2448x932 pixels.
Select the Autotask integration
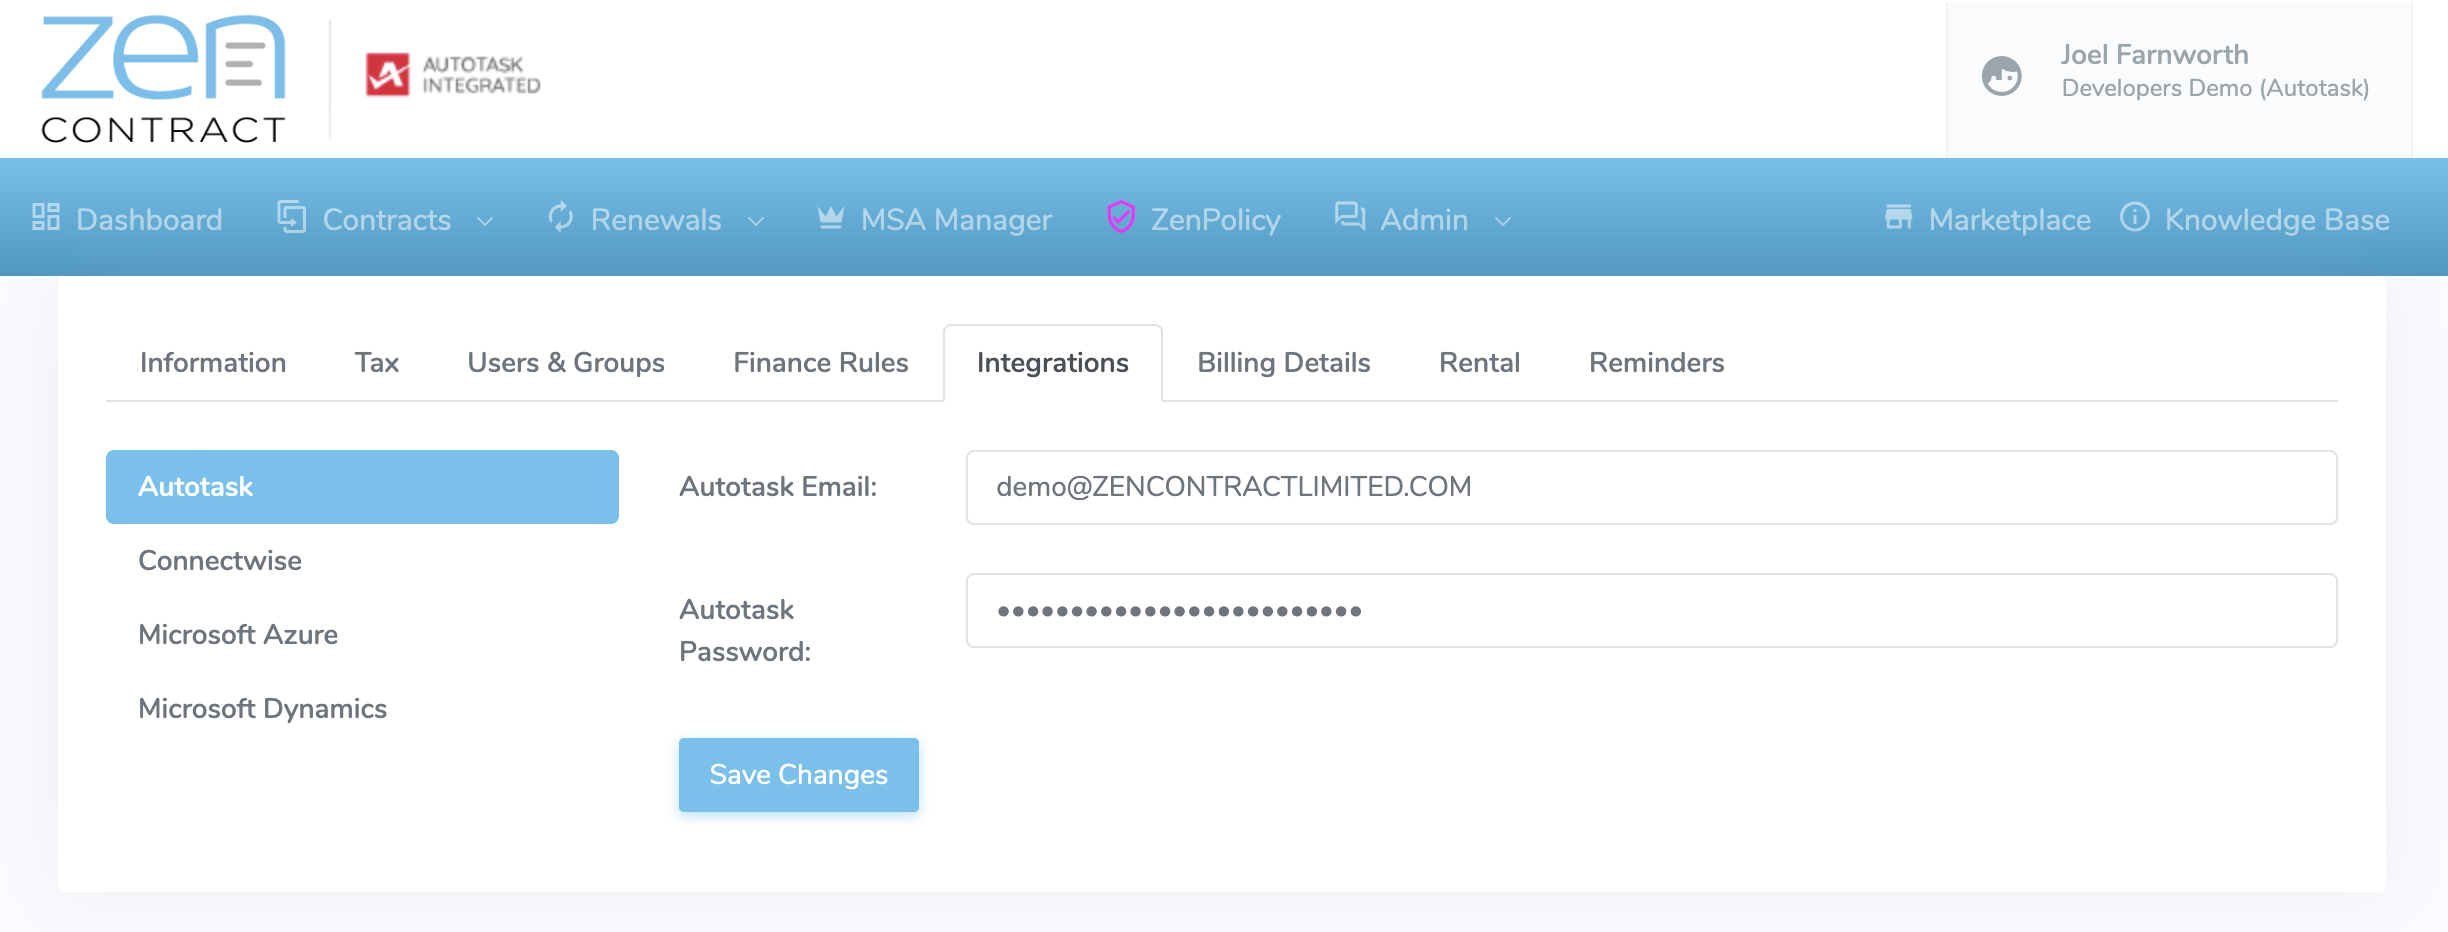pyautogui.click(x=362, y=487)
